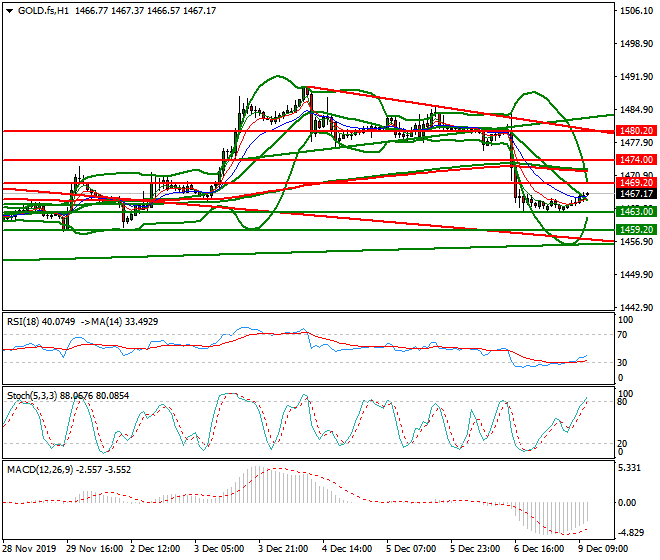
Task: Click the green 1463.00 price label
Action: (x=636, y=211)
